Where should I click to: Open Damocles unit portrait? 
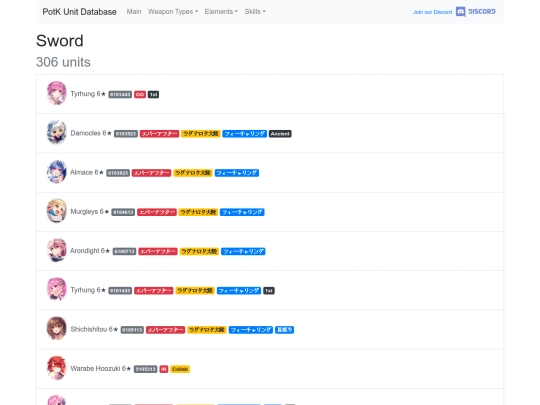tap(56, 133)
